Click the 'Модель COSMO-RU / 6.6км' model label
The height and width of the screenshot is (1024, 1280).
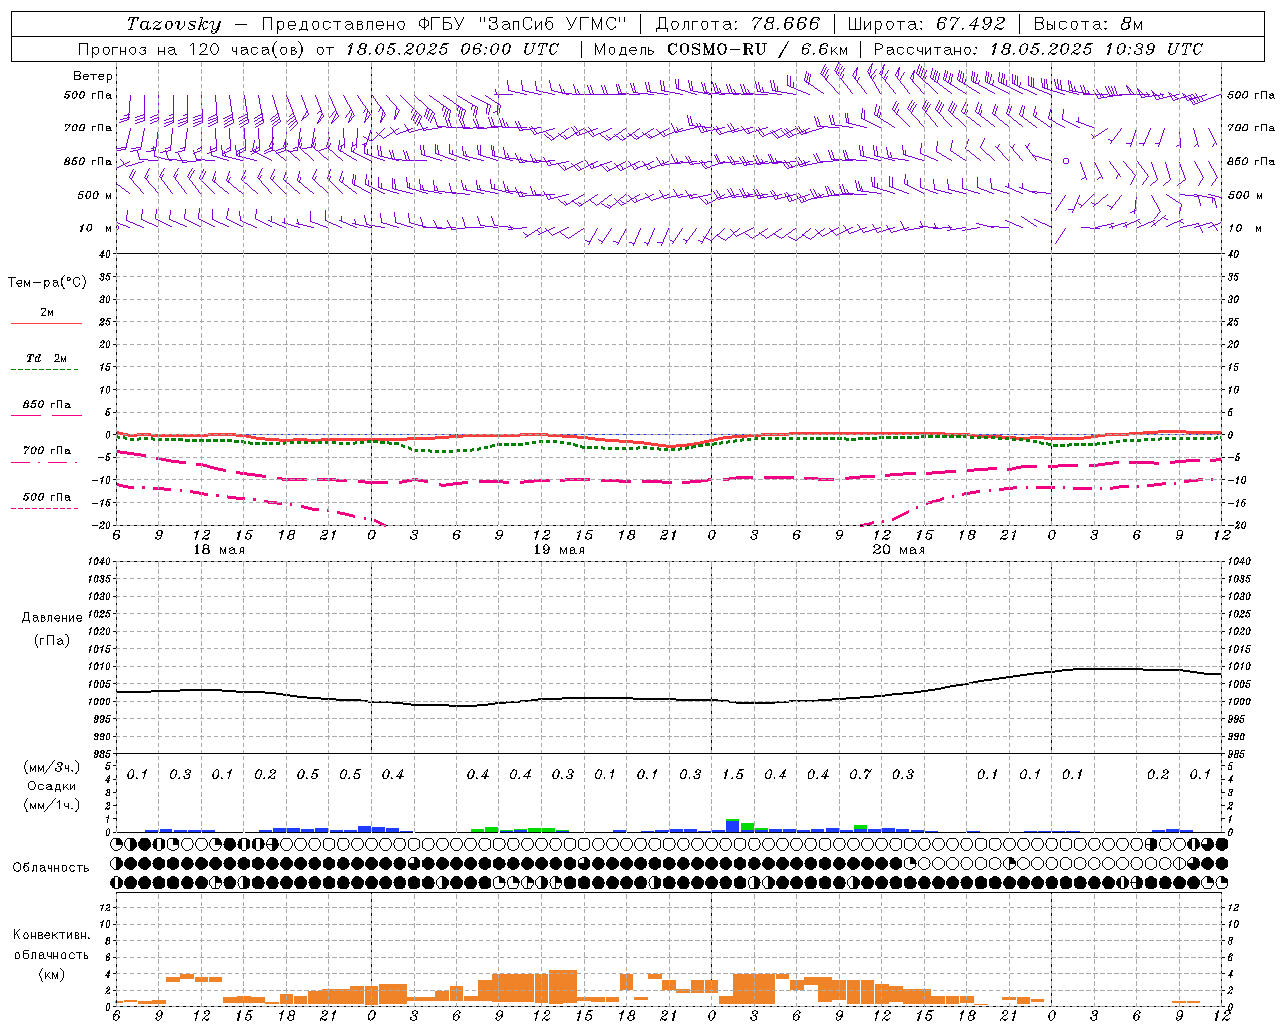(721, 49)
